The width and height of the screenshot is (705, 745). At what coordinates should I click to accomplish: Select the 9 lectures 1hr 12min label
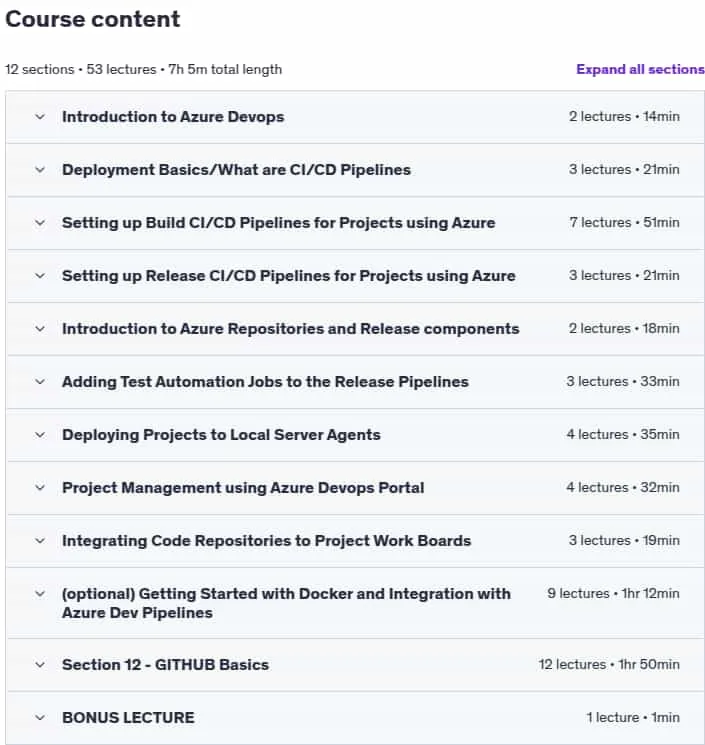pyautogui.click(x=613, y=593)
